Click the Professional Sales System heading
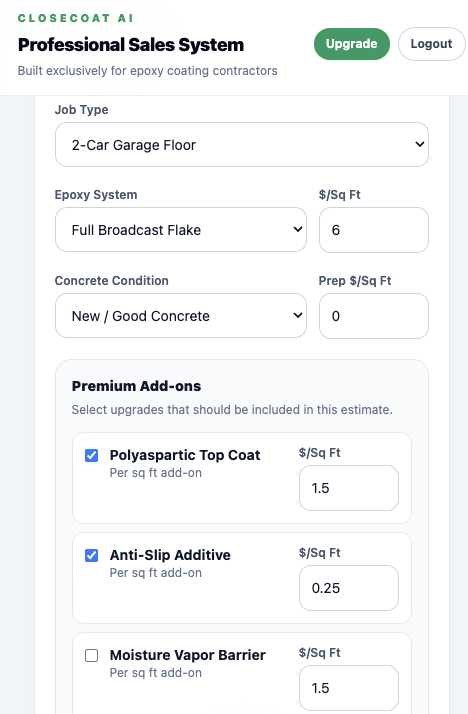 coord(131,45)
